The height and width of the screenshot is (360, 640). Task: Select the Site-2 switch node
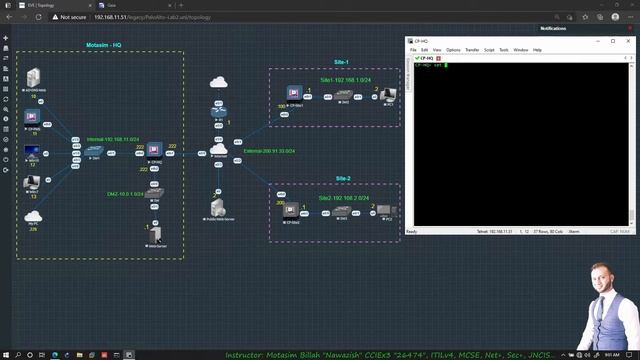(342, 211)
